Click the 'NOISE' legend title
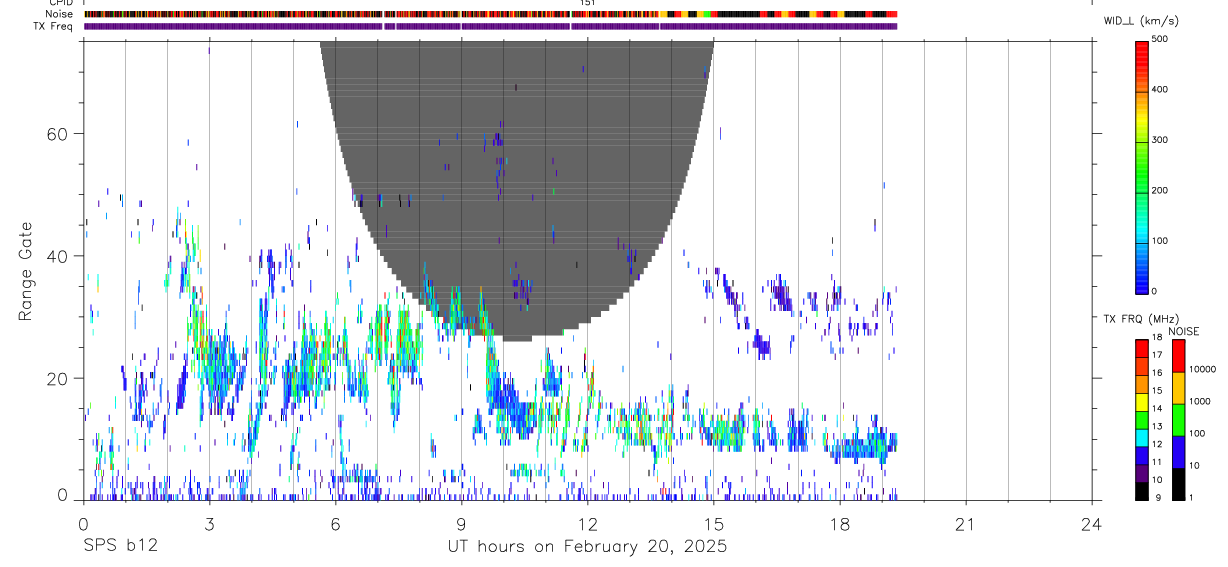This screenshot has height=567, width=1228. 1184,331
